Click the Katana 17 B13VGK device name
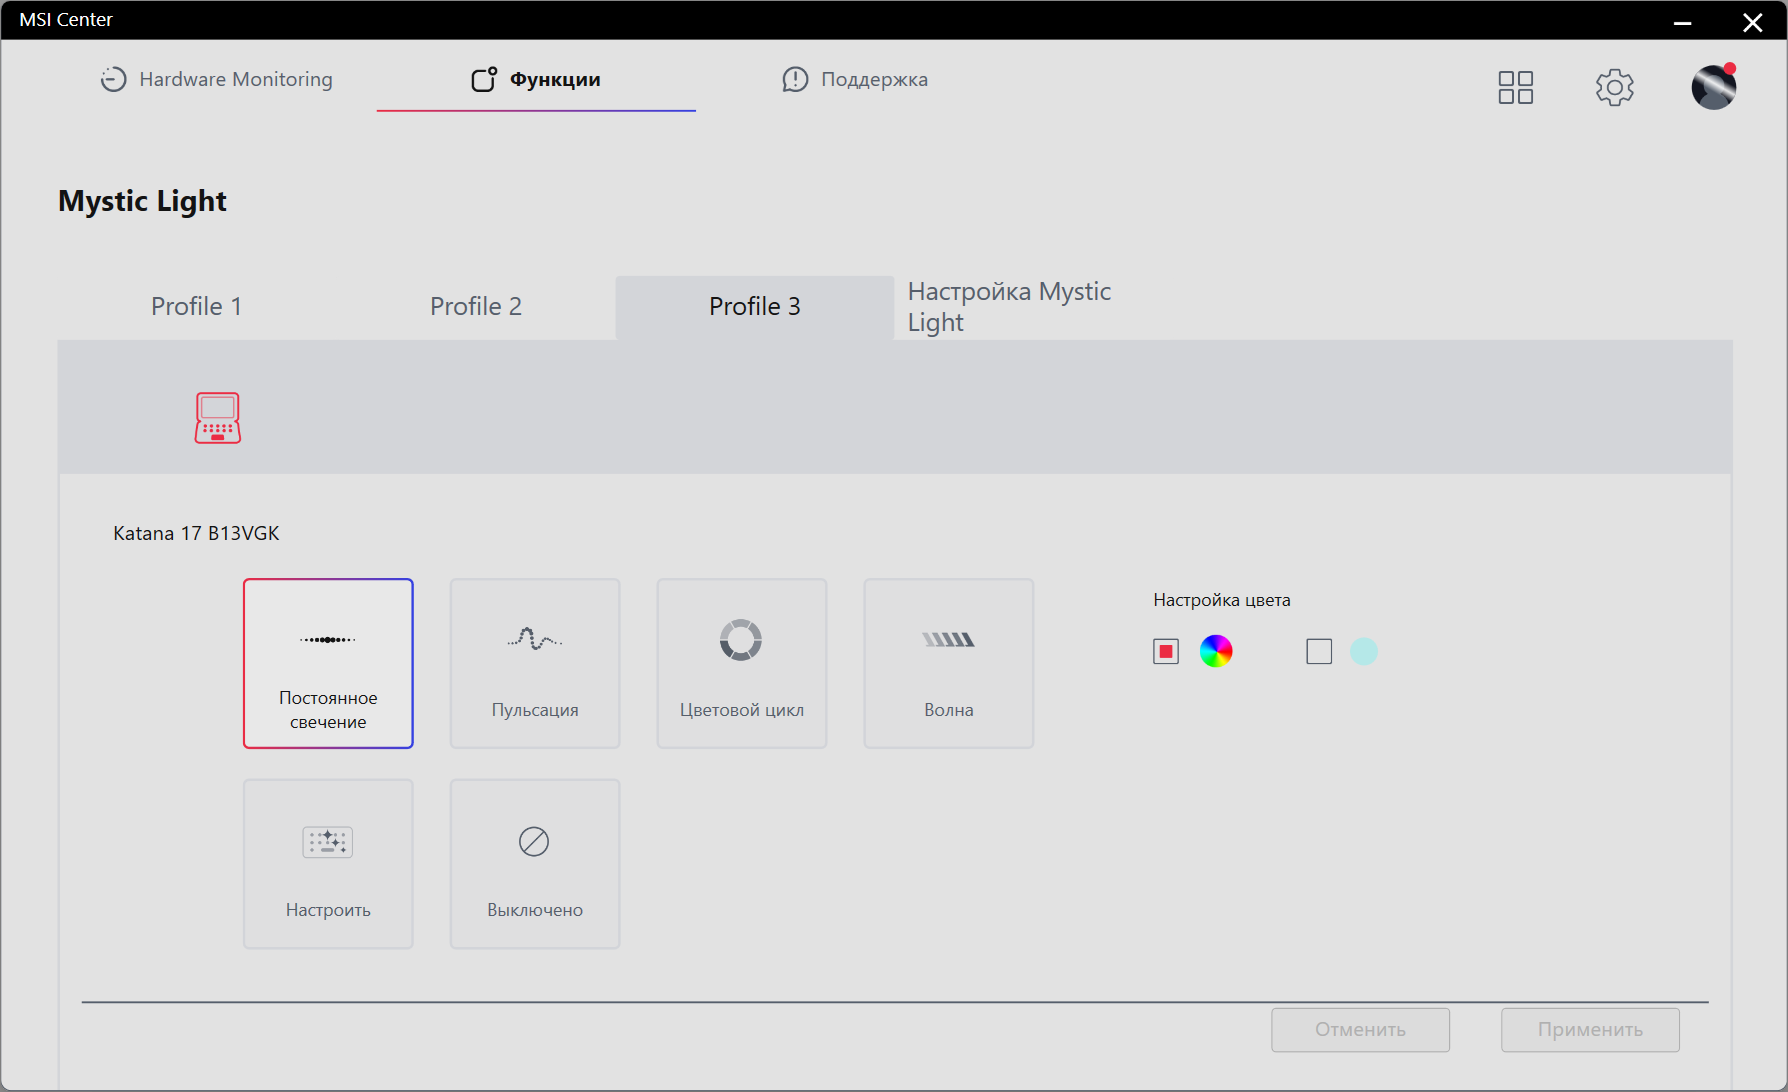This screenshot has width=1788, height=1092. tap(196, 533)
